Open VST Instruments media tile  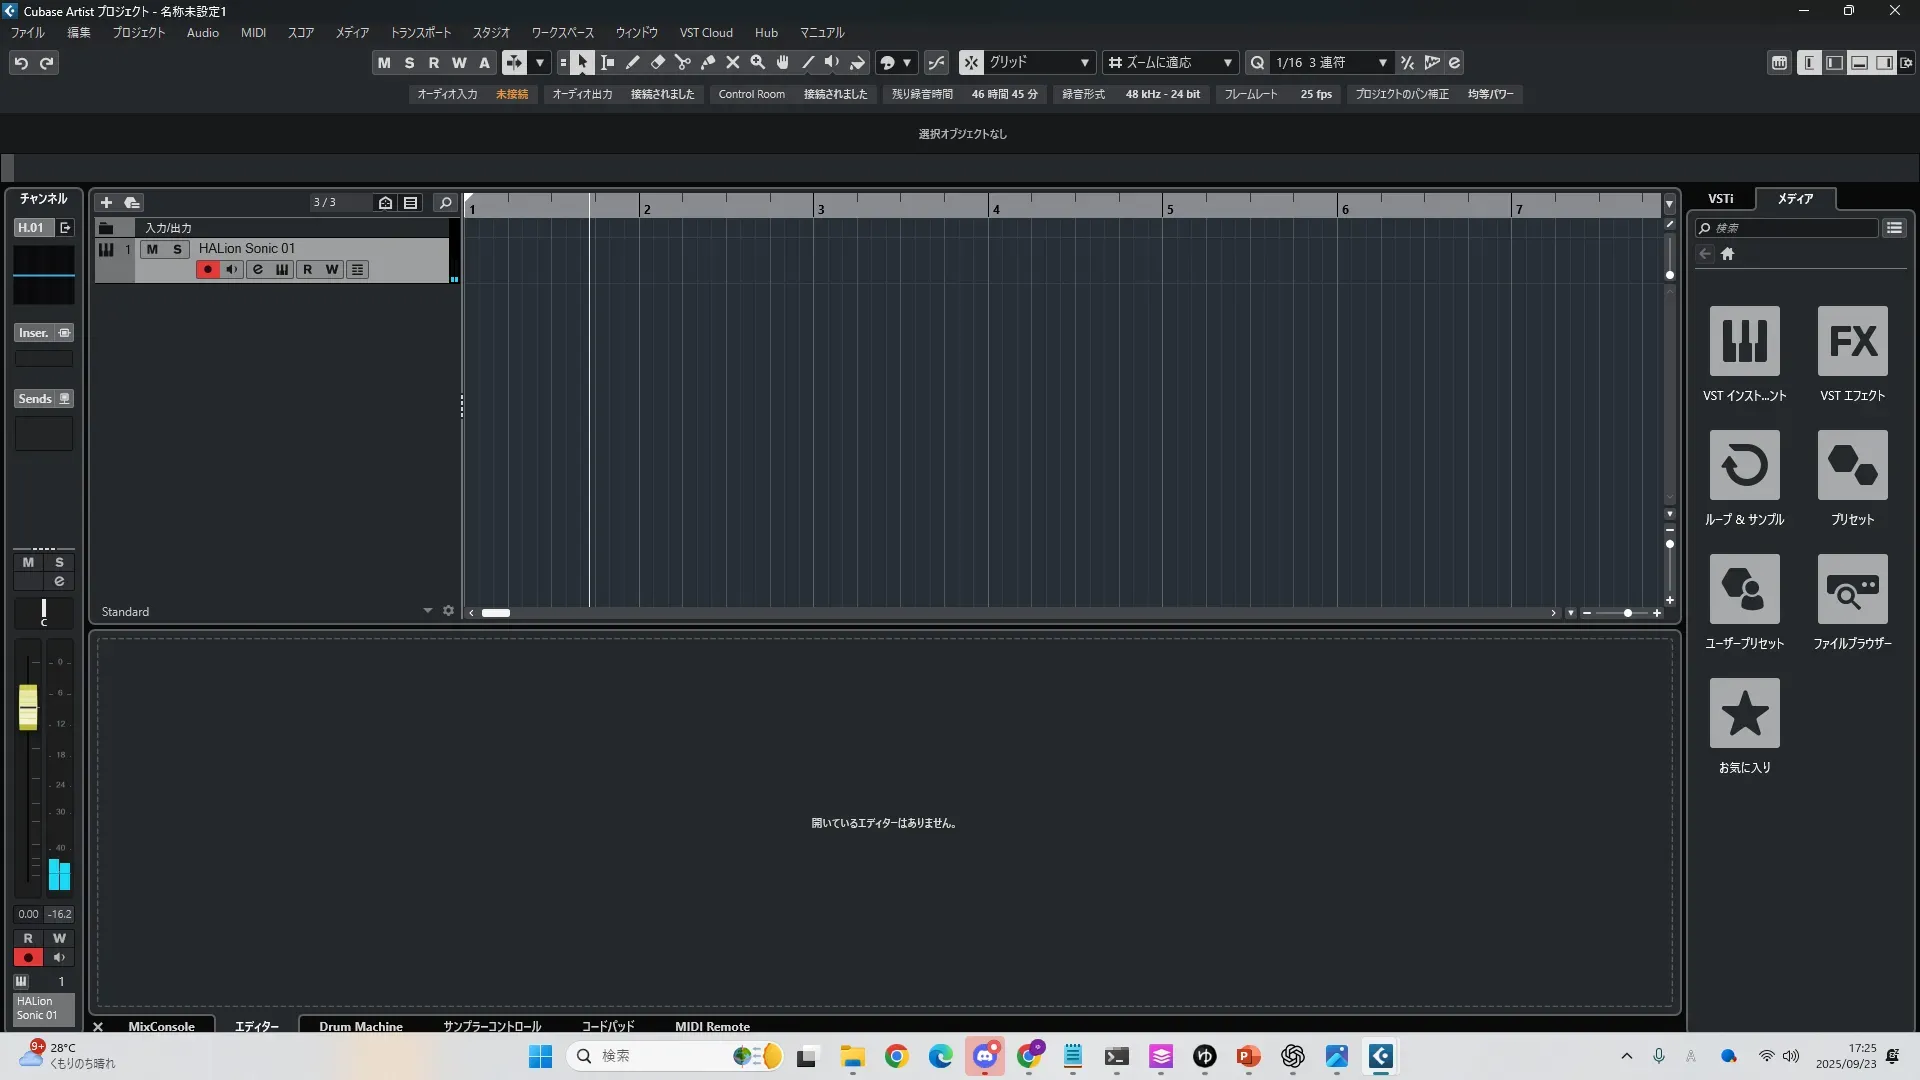tap(1744, 341)
